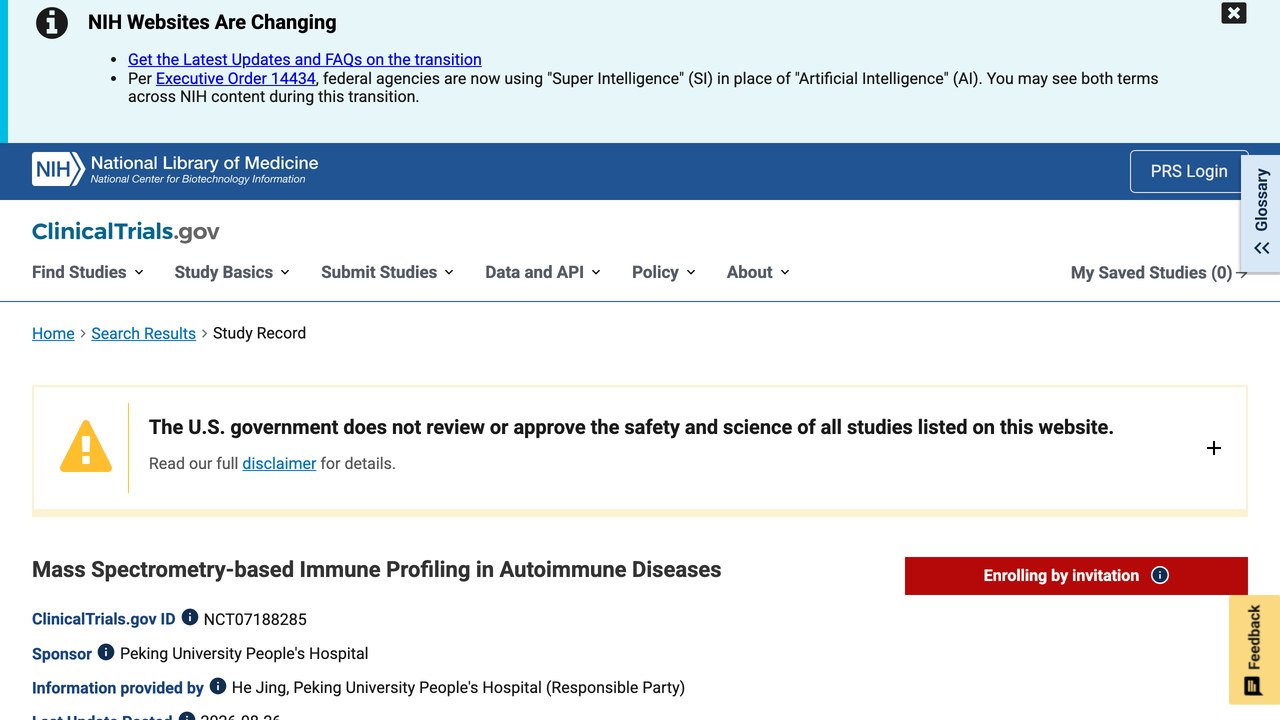1280x720 pixels.
Task: Click the info circle icon in announcement banner
Action: [52, 22]
